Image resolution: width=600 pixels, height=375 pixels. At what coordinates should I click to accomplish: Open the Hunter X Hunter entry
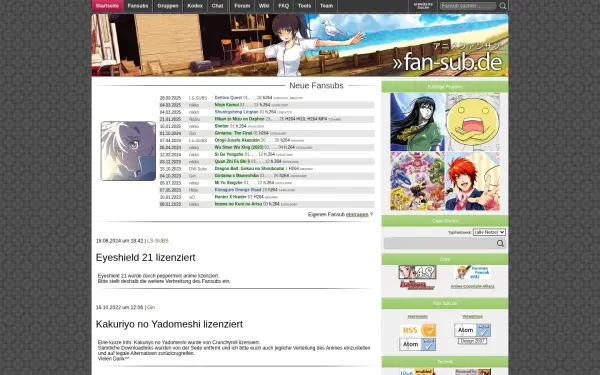click(x=230, y=197)
